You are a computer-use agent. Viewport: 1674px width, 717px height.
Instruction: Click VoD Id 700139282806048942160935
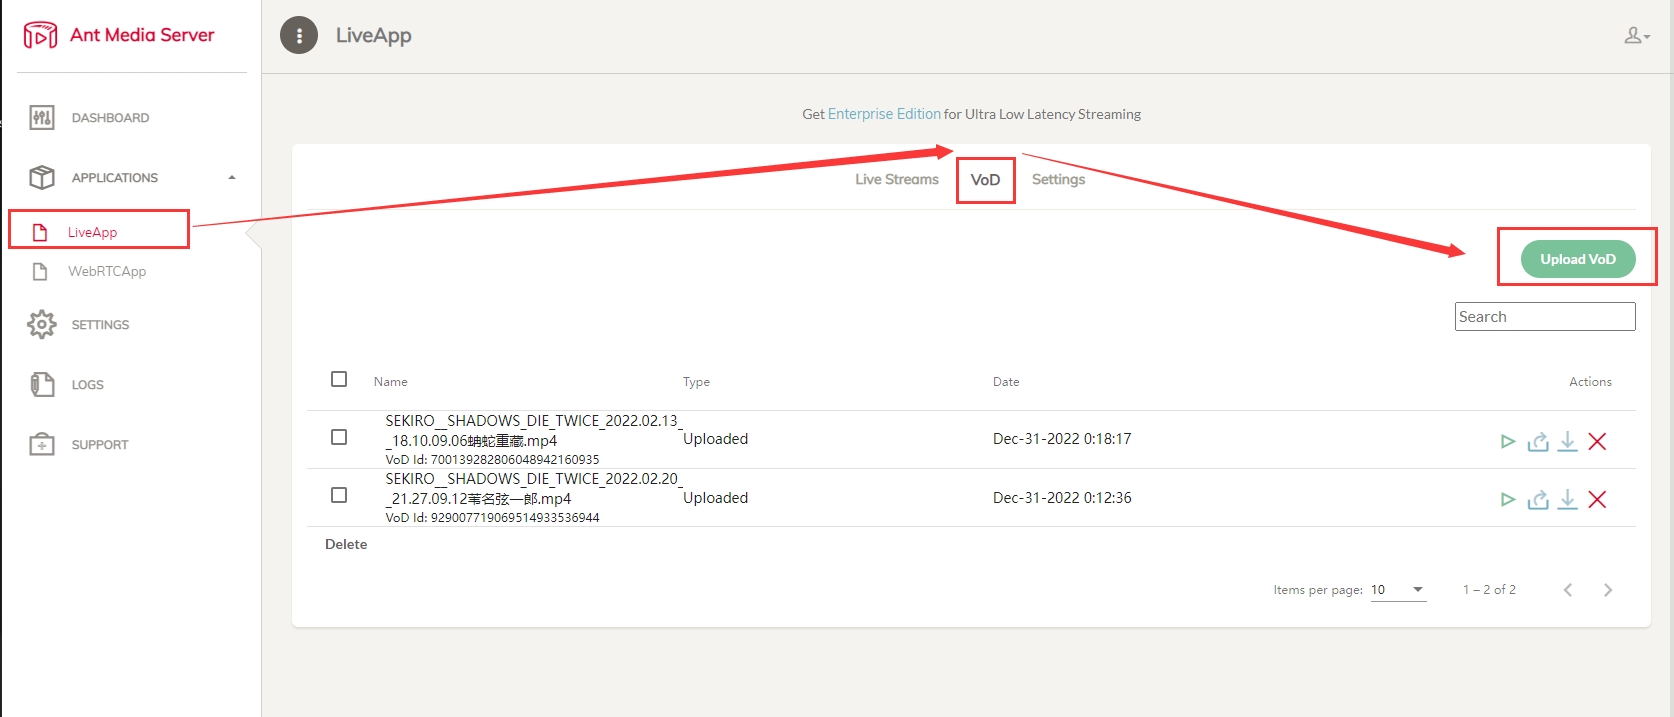click(492, 460)
